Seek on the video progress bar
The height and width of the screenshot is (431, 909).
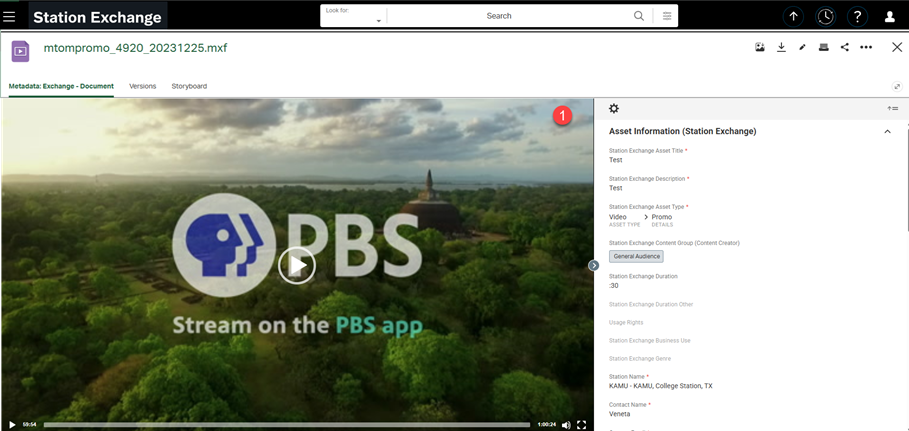pos(286,425)
